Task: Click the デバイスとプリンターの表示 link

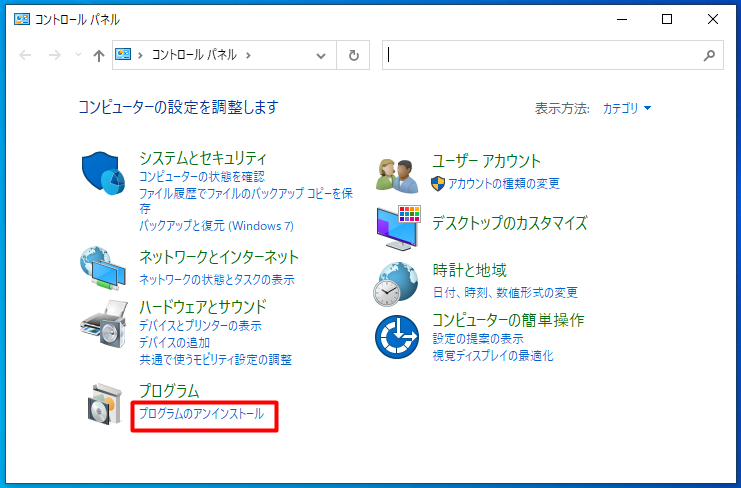Action: tap(200, 326)
